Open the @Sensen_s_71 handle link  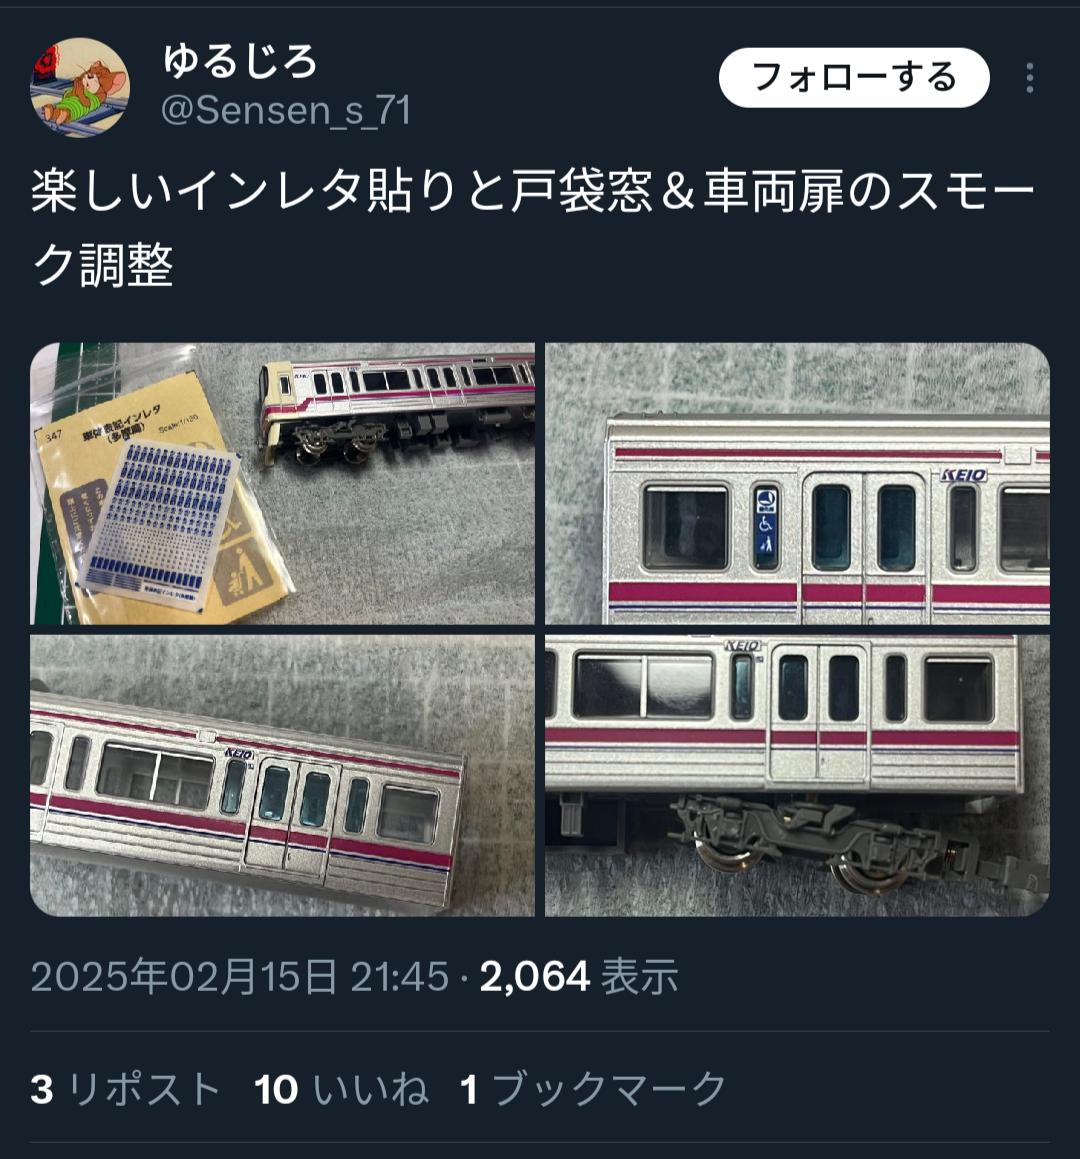[x=285, y=111]
